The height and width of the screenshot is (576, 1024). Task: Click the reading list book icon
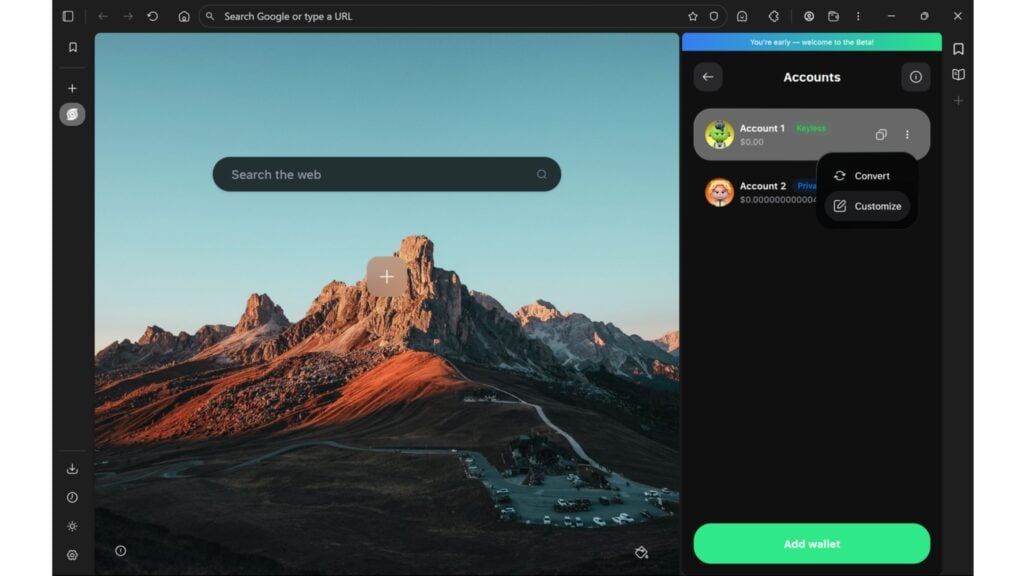pos(958,75)
